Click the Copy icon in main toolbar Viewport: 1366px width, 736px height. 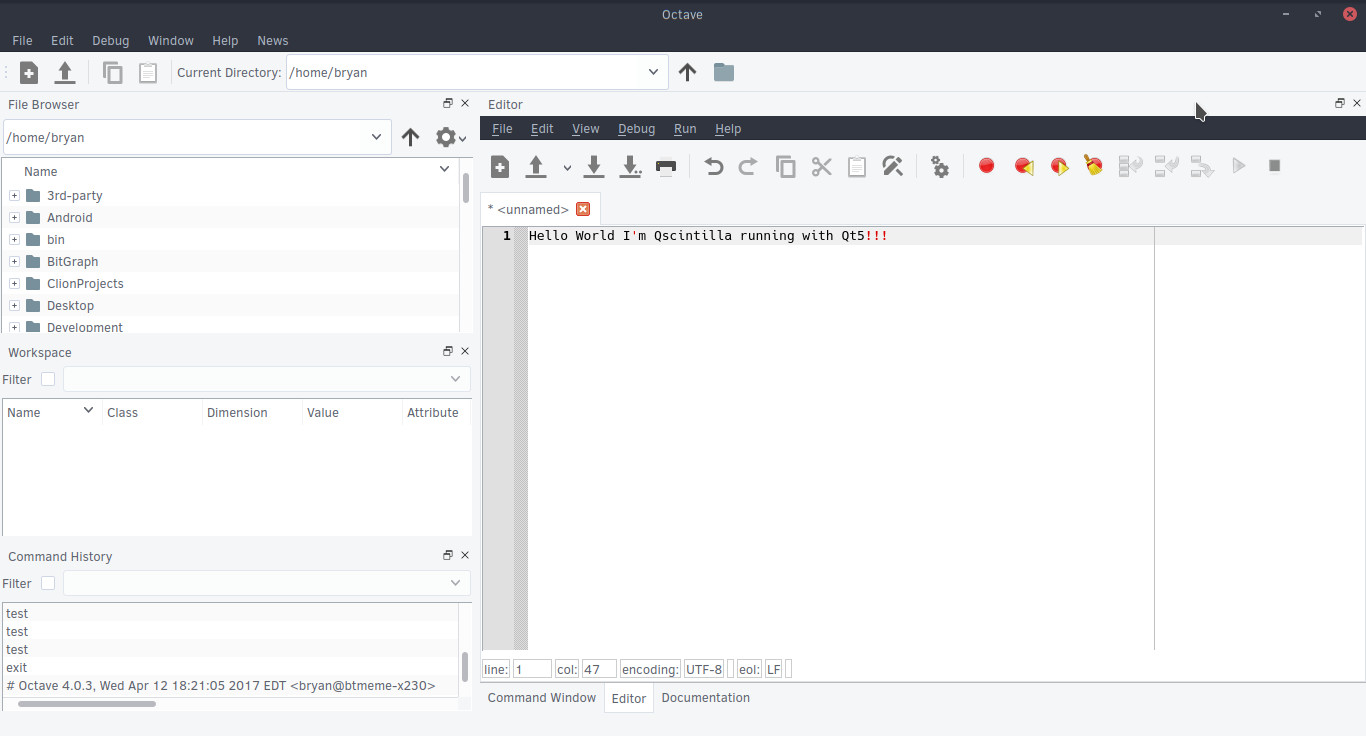pyautogui.click(x=113, y=72)
